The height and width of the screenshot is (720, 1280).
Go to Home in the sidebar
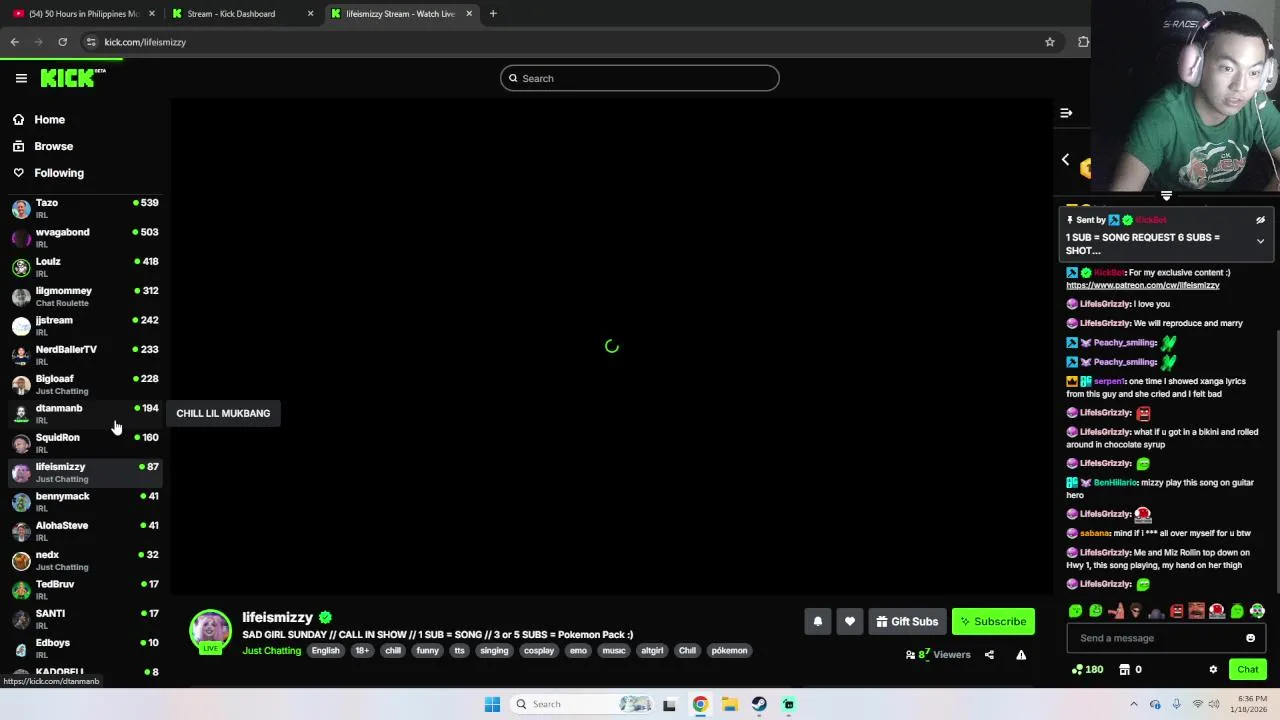tap(49, 119)
